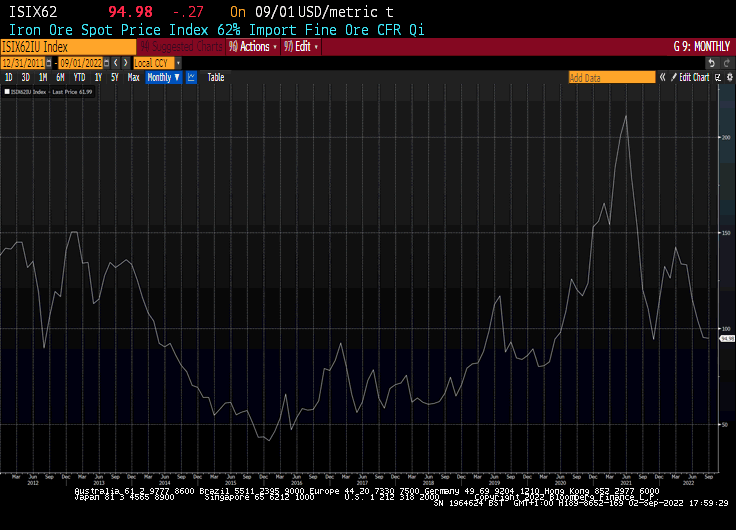Open the end date calendar picker
The width and height of the screenshot is (736, 530).
pos(107,62)
